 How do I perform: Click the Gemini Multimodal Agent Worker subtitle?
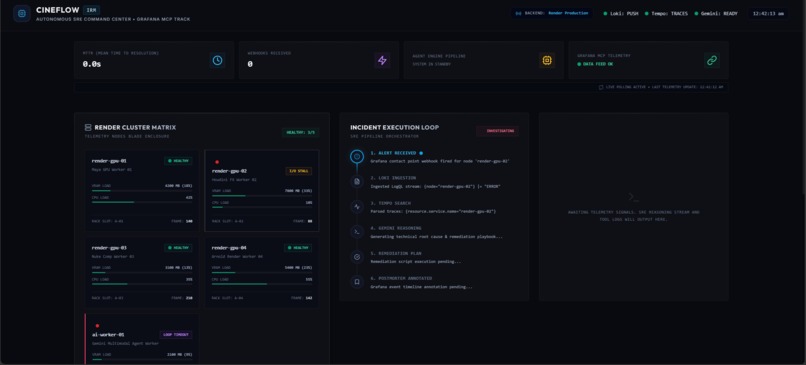point(125,343)
